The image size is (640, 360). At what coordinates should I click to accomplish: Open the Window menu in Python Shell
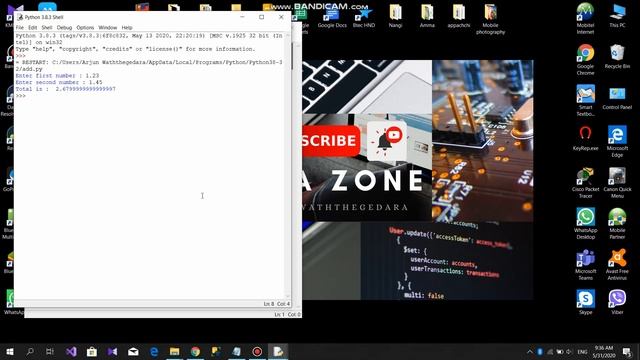(108, 27)
